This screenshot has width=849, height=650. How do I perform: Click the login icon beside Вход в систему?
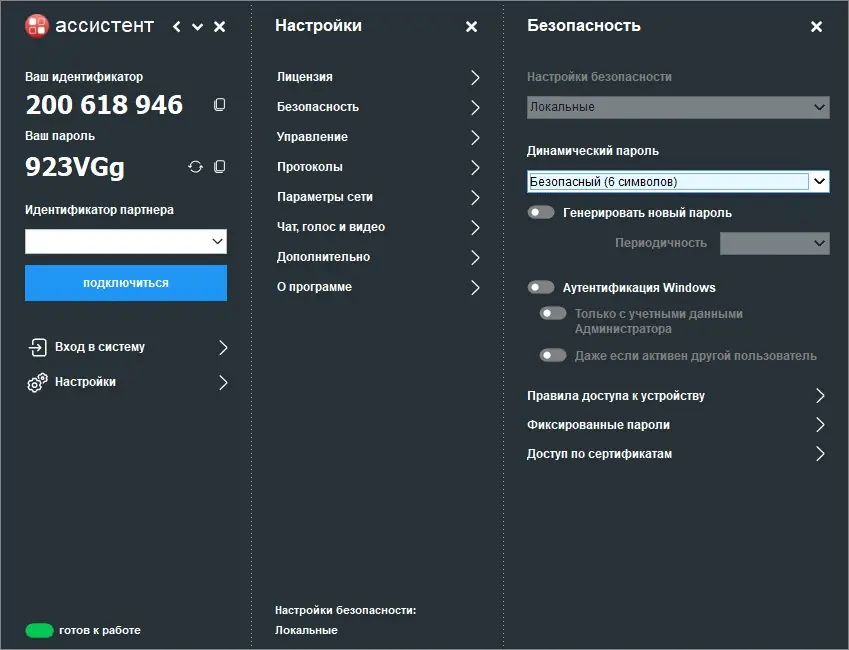tap(37, 348)
